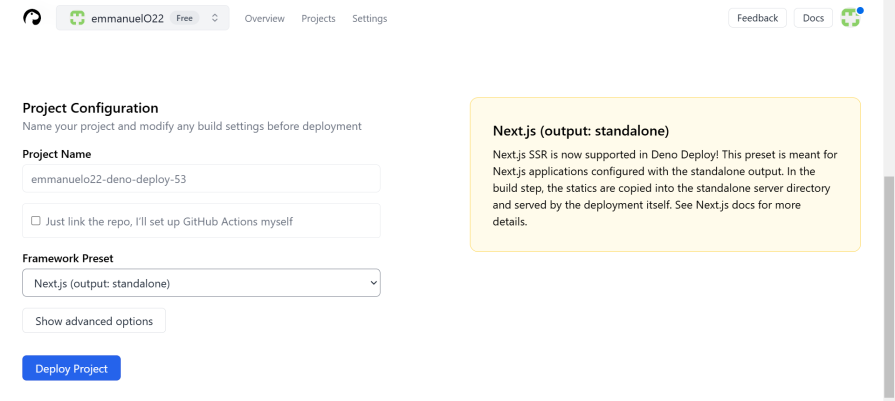This screenshot has width=895, height=401.
Task: Click the page vertical scrollbar
Action: [889, 287]
